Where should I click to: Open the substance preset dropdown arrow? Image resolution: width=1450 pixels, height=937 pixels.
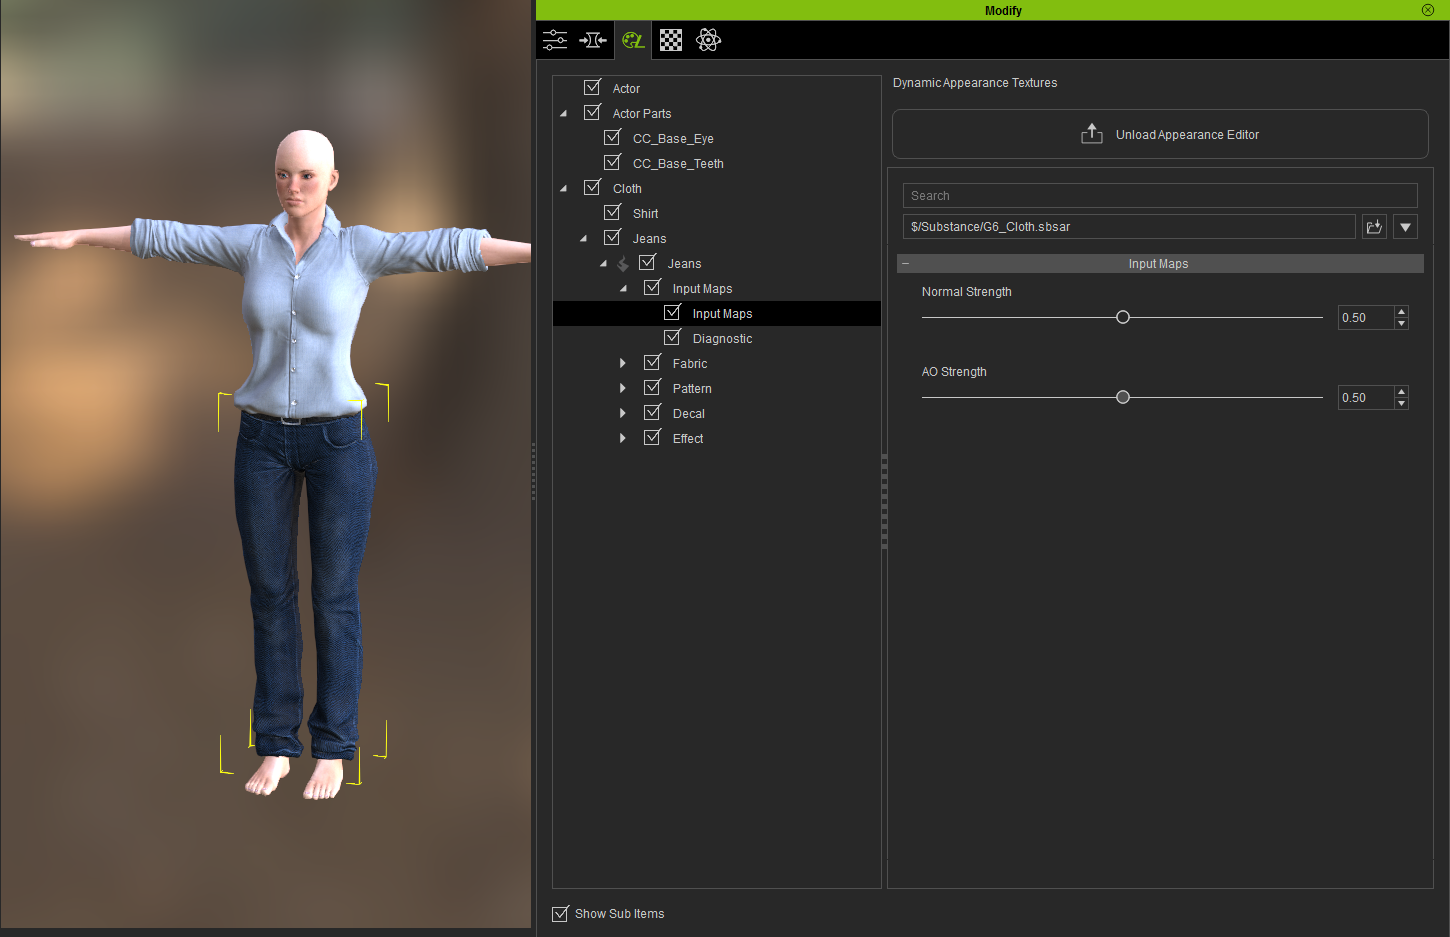coord(1405,227)
